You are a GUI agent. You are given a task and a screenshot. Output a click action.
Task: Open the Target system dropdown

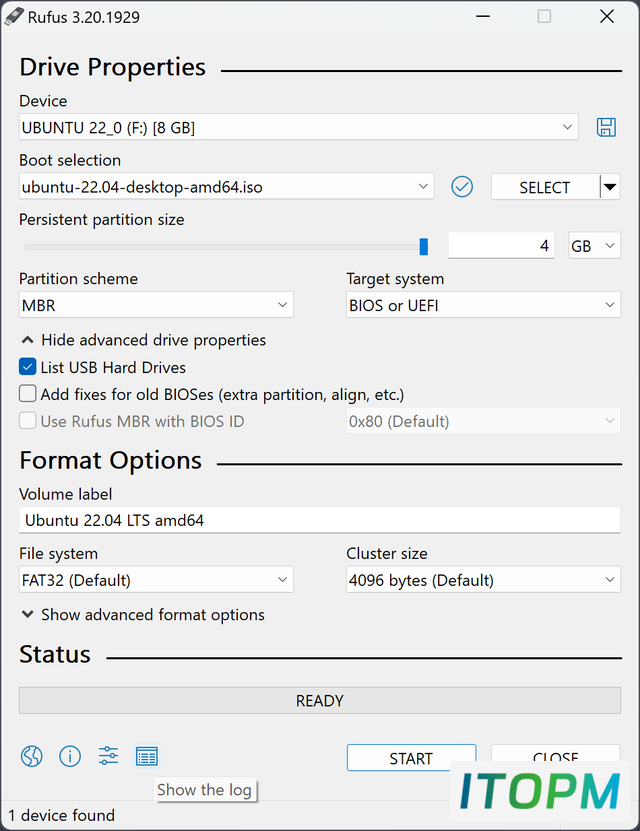(x=483, y=305)
